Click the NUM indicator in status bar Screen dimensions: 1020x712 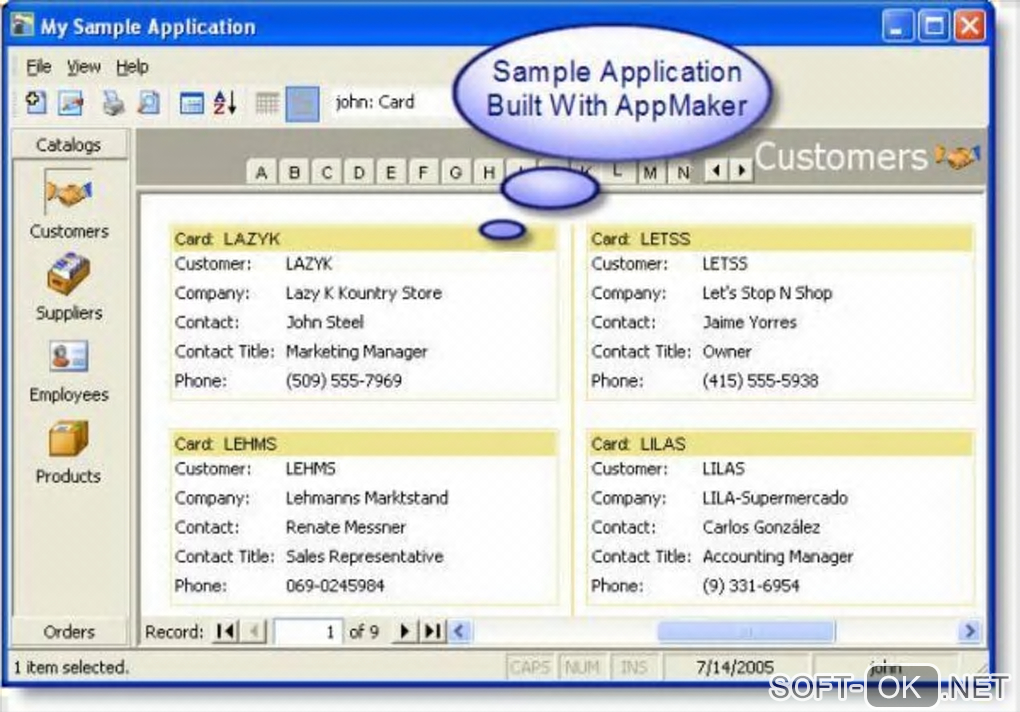click(582, 667)
